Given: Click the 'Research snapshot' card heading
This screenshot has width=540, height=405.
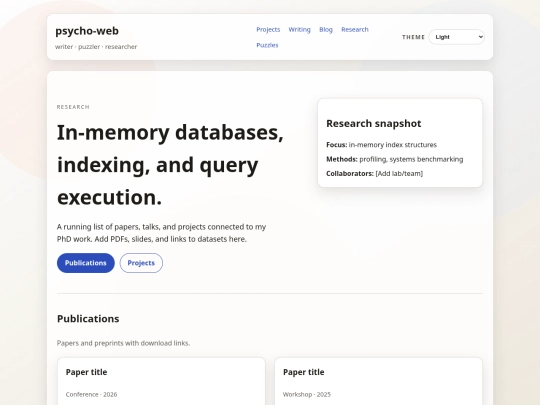Looking at the screenshot, I should point(374,123).
